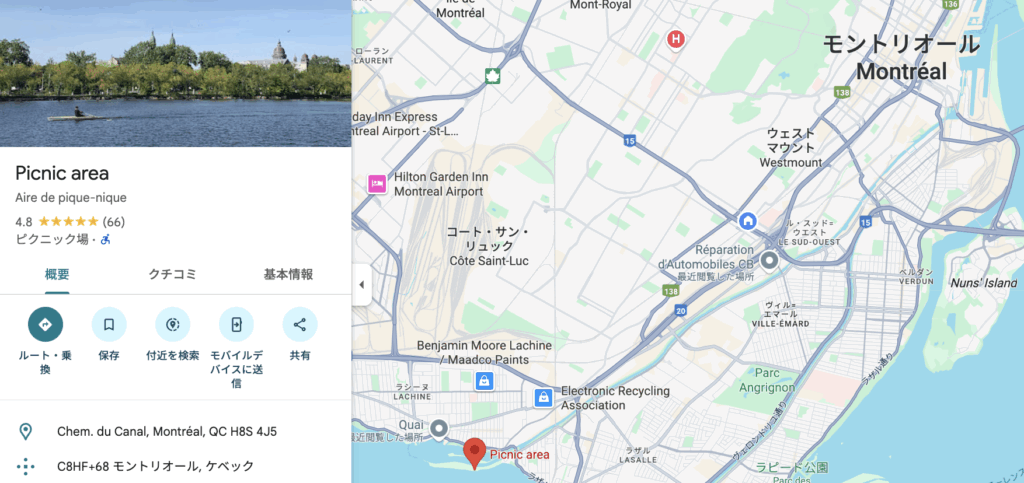Open Réparation d'Automobiles CB recently viewed marker

coord(769,260)
